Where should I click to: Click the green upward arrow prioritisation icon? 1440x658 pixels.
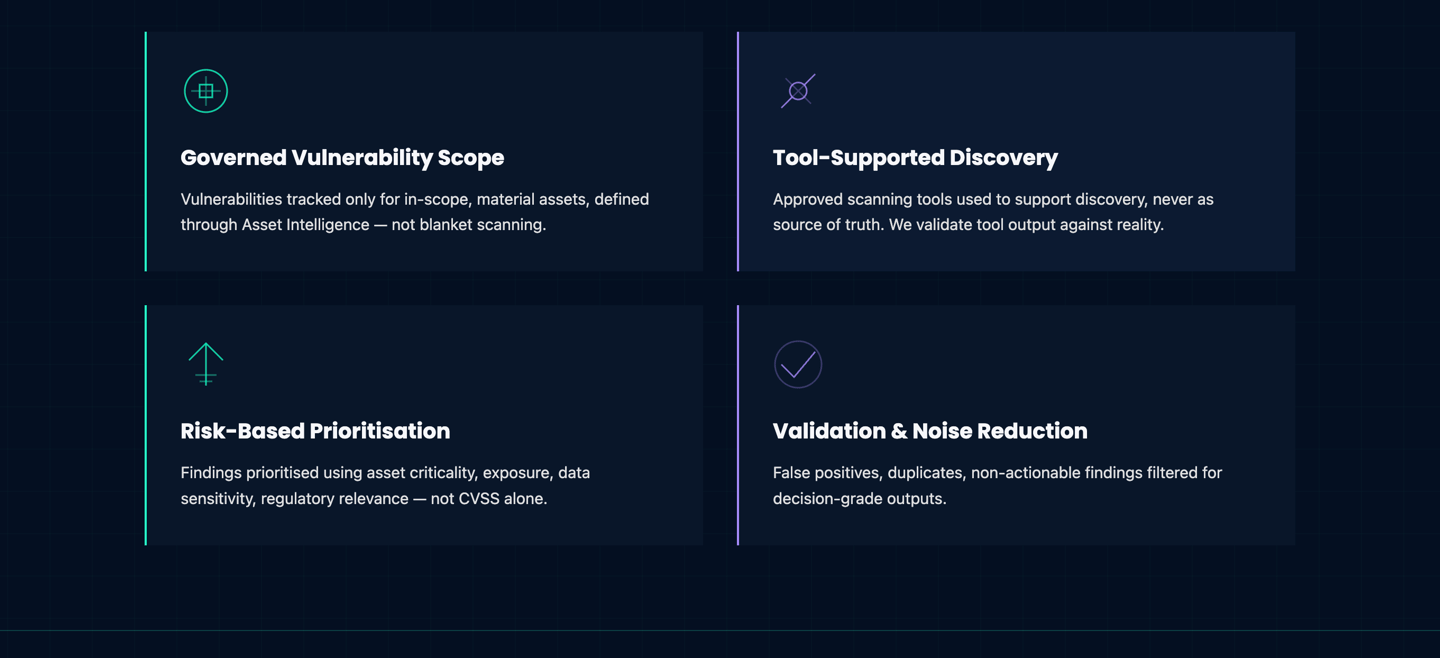206,364
